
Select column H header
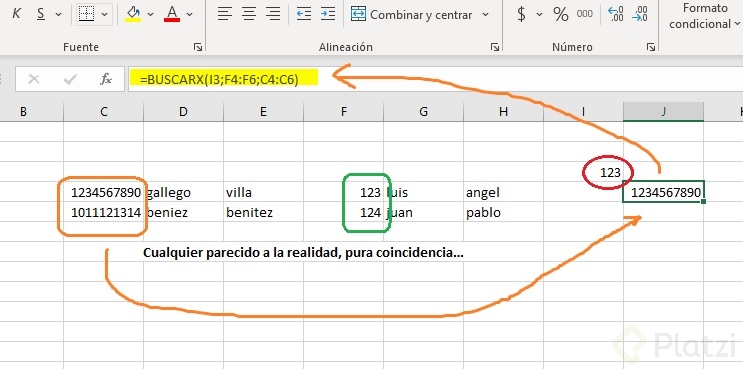(x=503, y=112)
